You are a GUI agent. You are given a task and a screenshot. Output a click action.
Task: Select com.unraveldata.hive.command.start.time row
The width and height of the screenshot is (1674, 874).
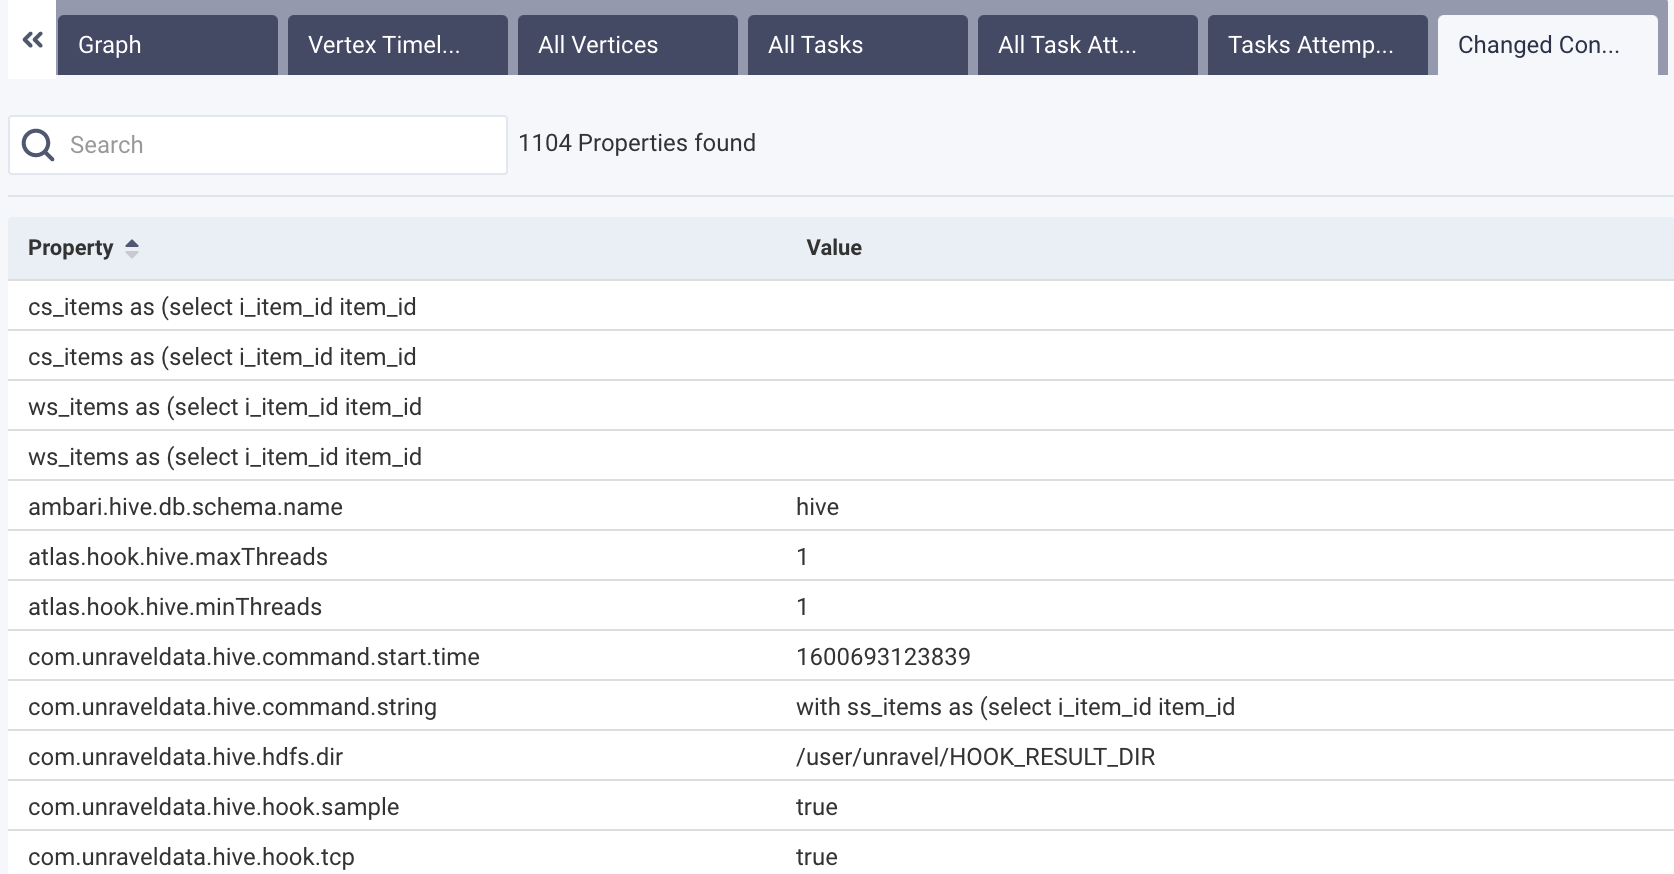pos(840,656)
